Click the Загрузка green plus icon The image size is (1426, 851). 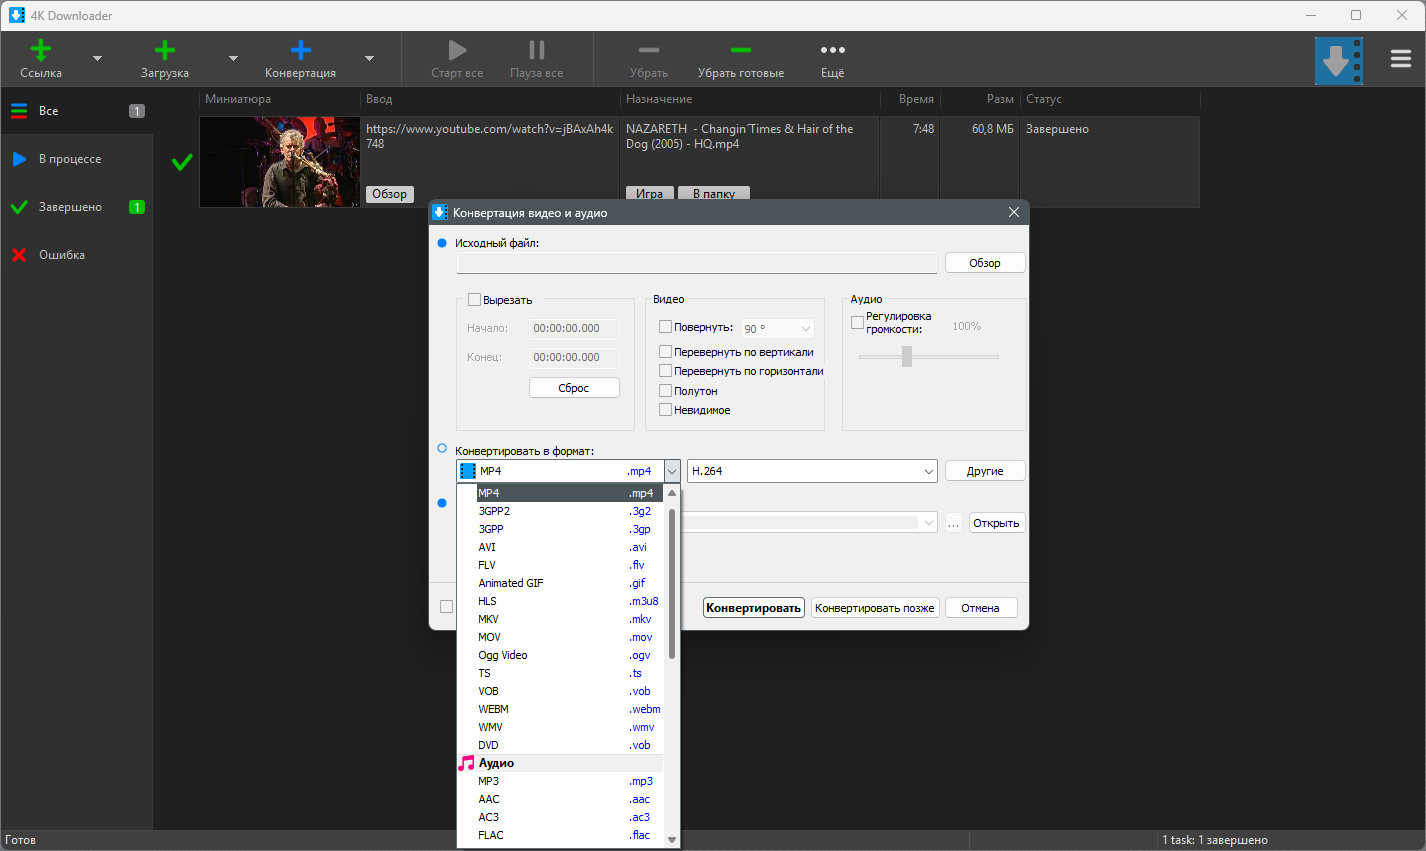[165, 50]
